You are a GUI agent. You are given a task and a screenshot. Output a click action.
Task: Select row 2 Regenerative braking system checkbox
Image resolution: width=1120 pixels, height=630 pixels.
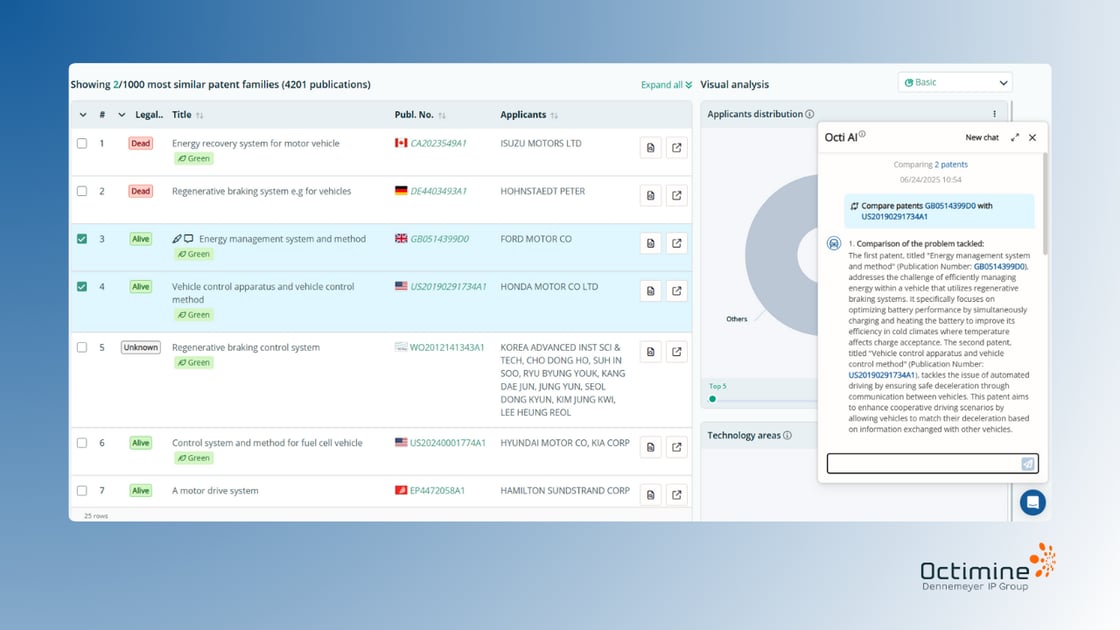82,191
